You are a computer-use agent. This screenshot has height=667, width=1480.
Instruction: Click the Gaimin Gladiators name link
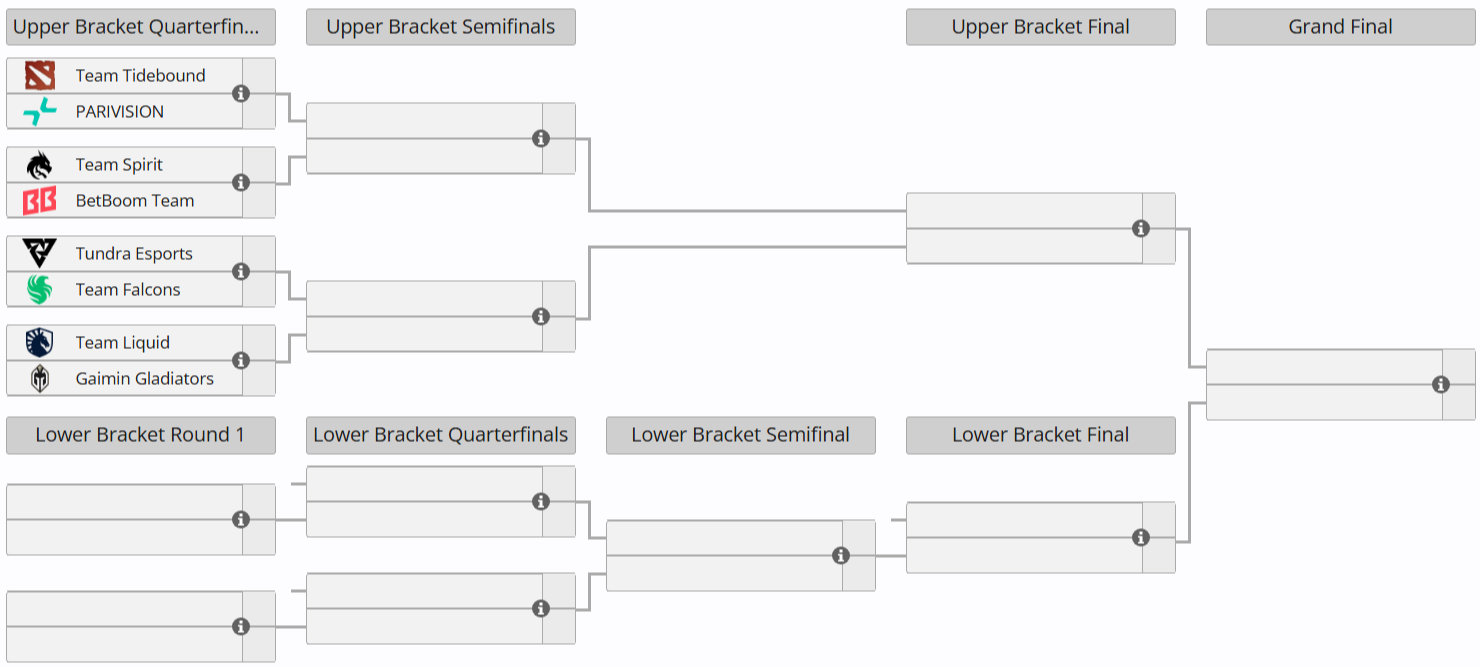(x=145, y=379)
